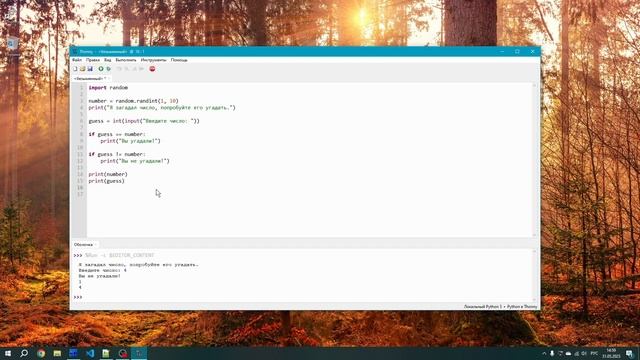Open the Windows Start menu

tap(8, 353)
